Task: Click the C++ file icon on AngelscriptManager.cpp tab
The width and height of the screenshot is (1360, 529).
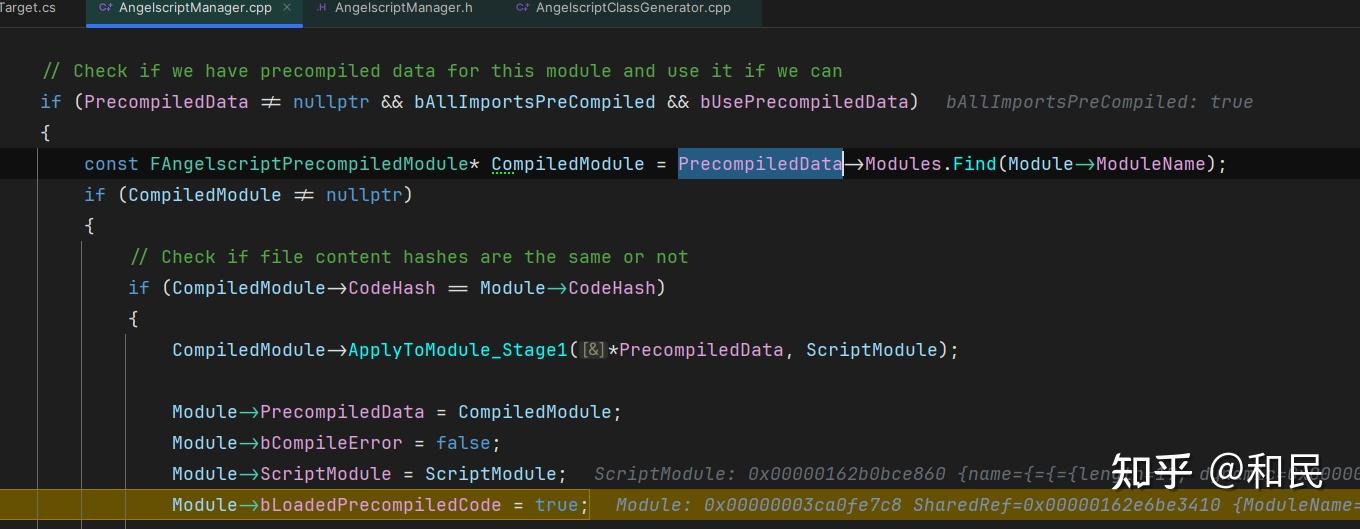Action: (105, 8)
